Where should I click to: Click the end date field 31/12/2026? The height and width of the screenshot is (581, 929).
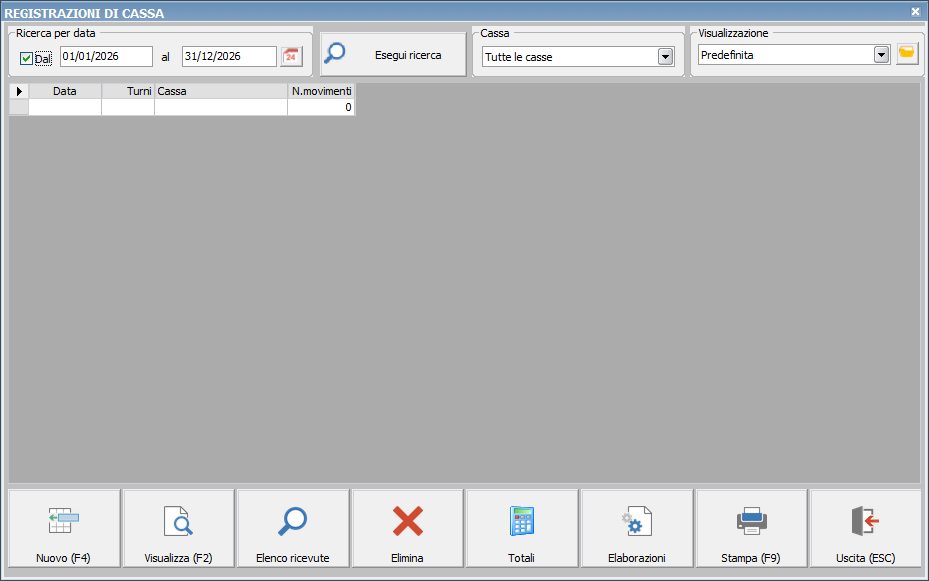tap(228, 56)
